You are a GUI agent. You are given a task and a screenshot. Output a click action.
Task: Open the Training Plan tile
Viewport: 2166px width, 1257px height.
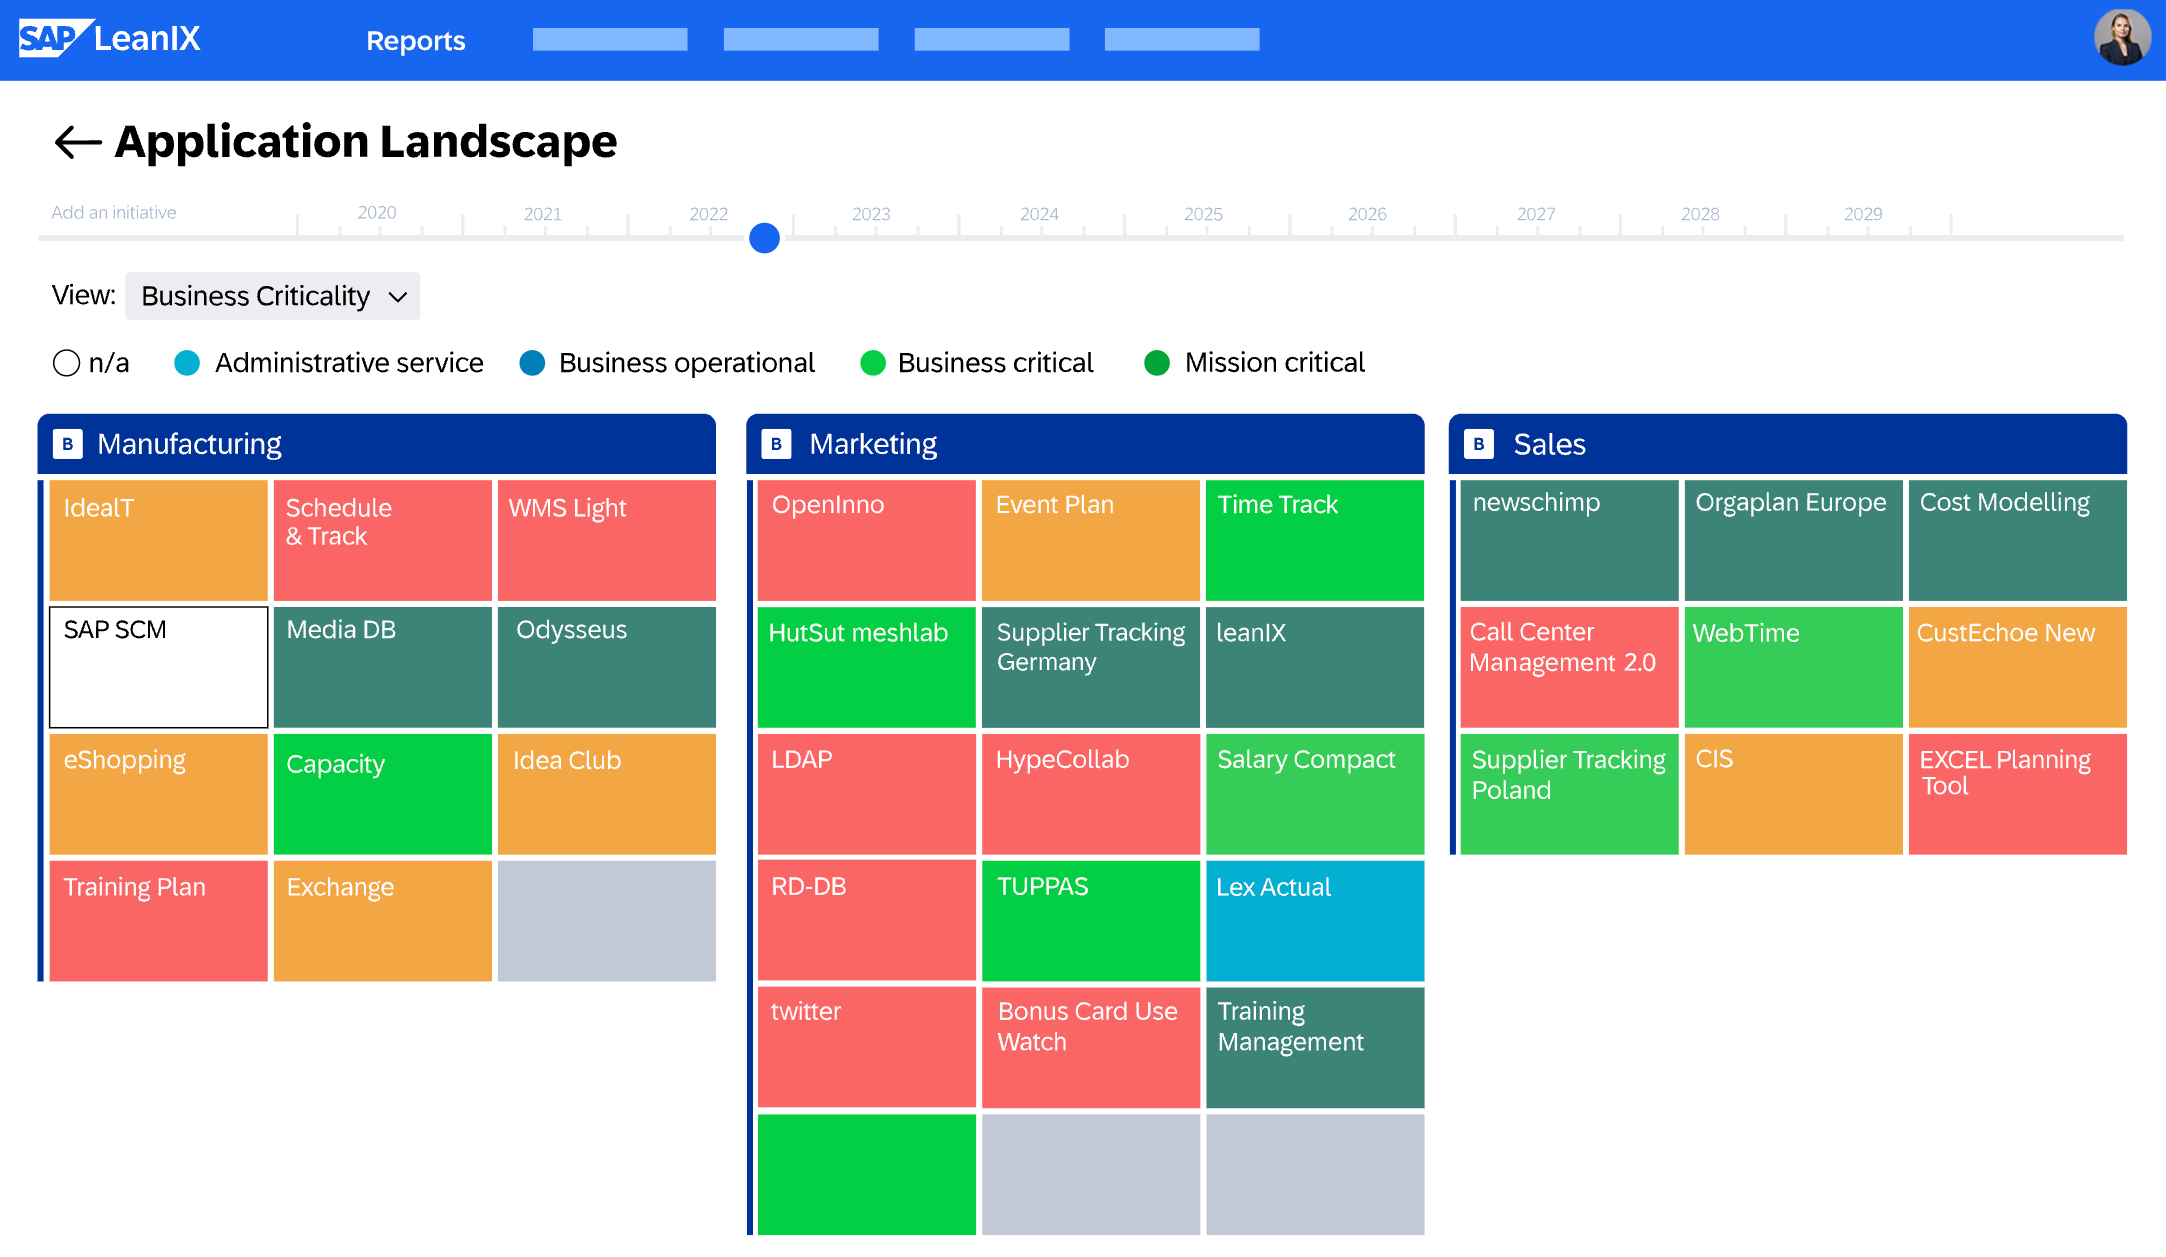click(x=158, y=921)
